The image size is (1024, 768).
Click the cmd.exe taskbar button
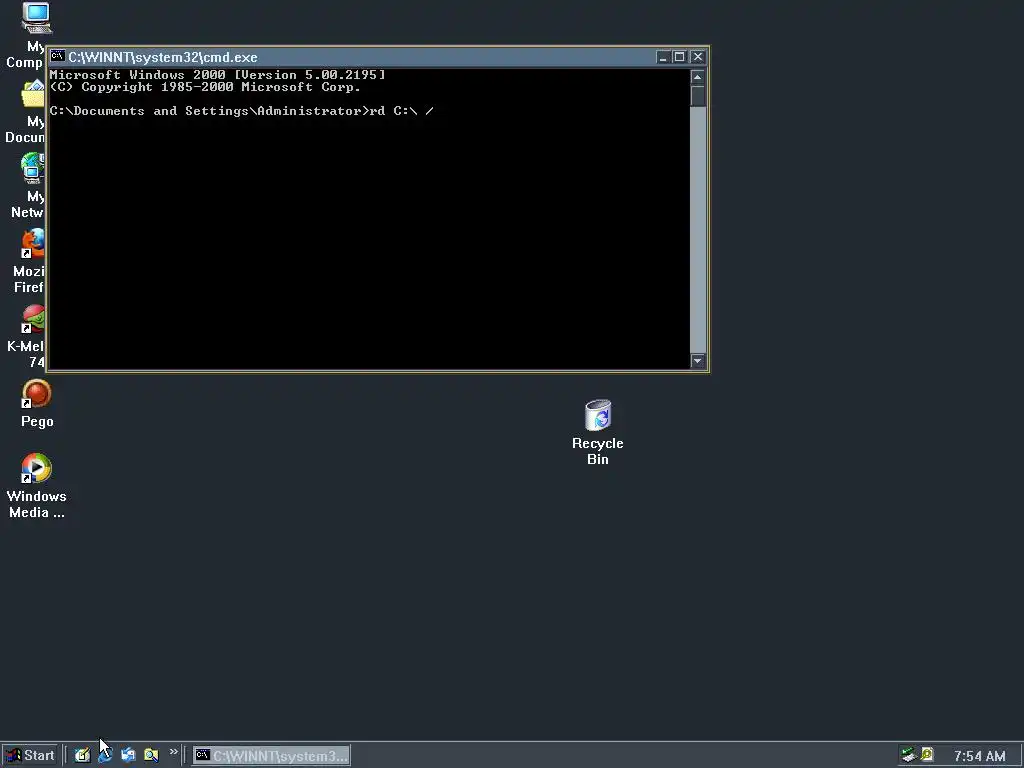(272, 756)
